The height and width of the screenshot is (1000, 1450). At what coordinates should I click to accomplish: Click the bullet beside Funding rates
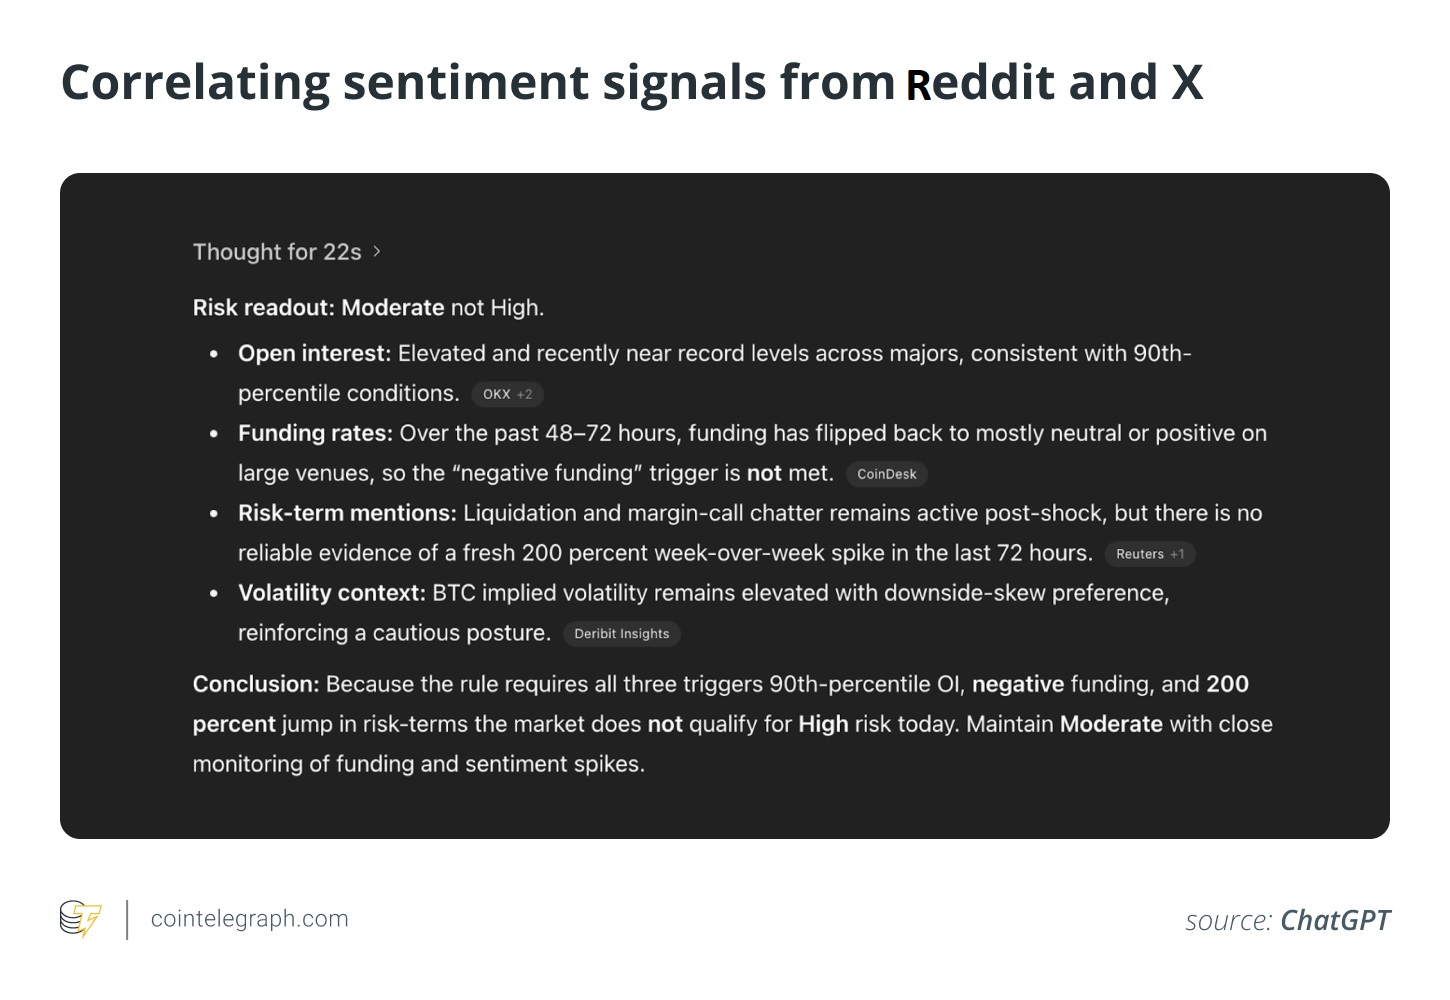click(214, 434)
